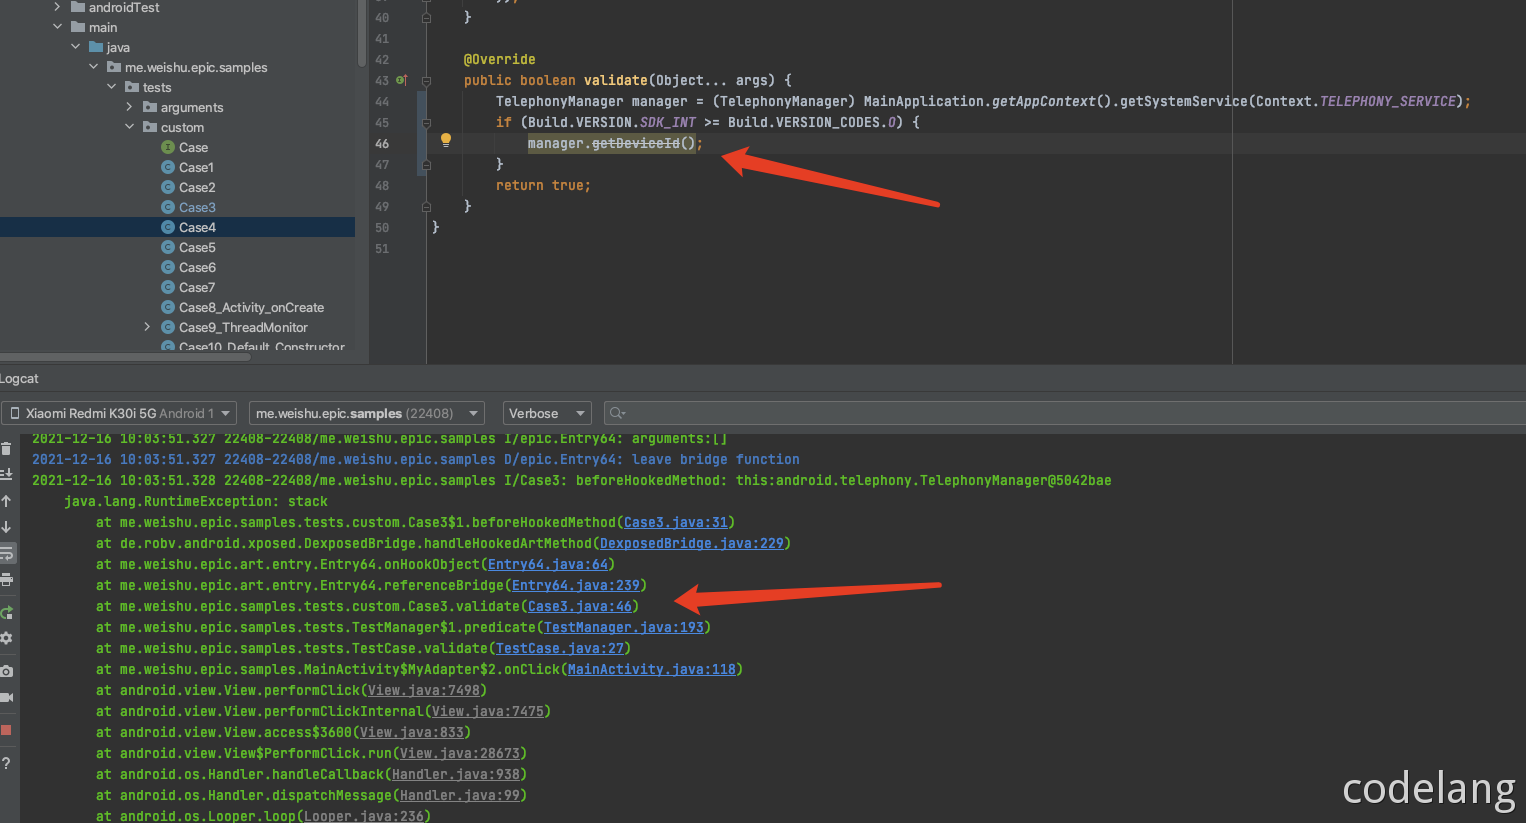The image size is (1526, 823).
Task: Follow the DexposedBridge.java:229 link
Action: coord(692,543)
